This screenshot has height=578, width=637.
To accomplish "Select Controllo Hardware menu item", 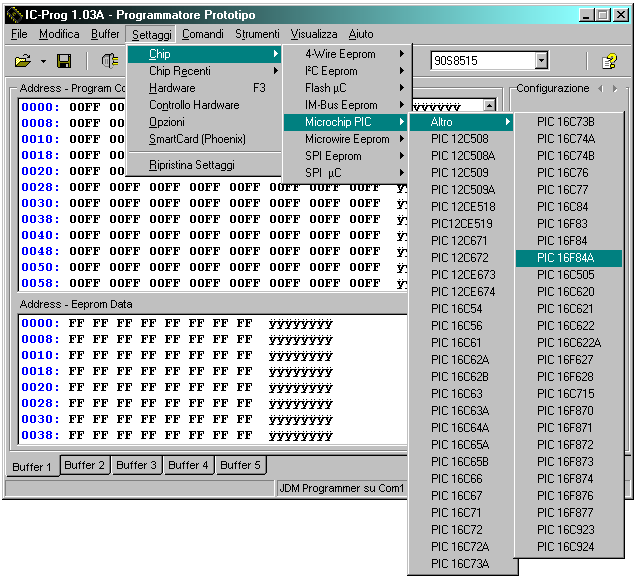I will [204, 105].
